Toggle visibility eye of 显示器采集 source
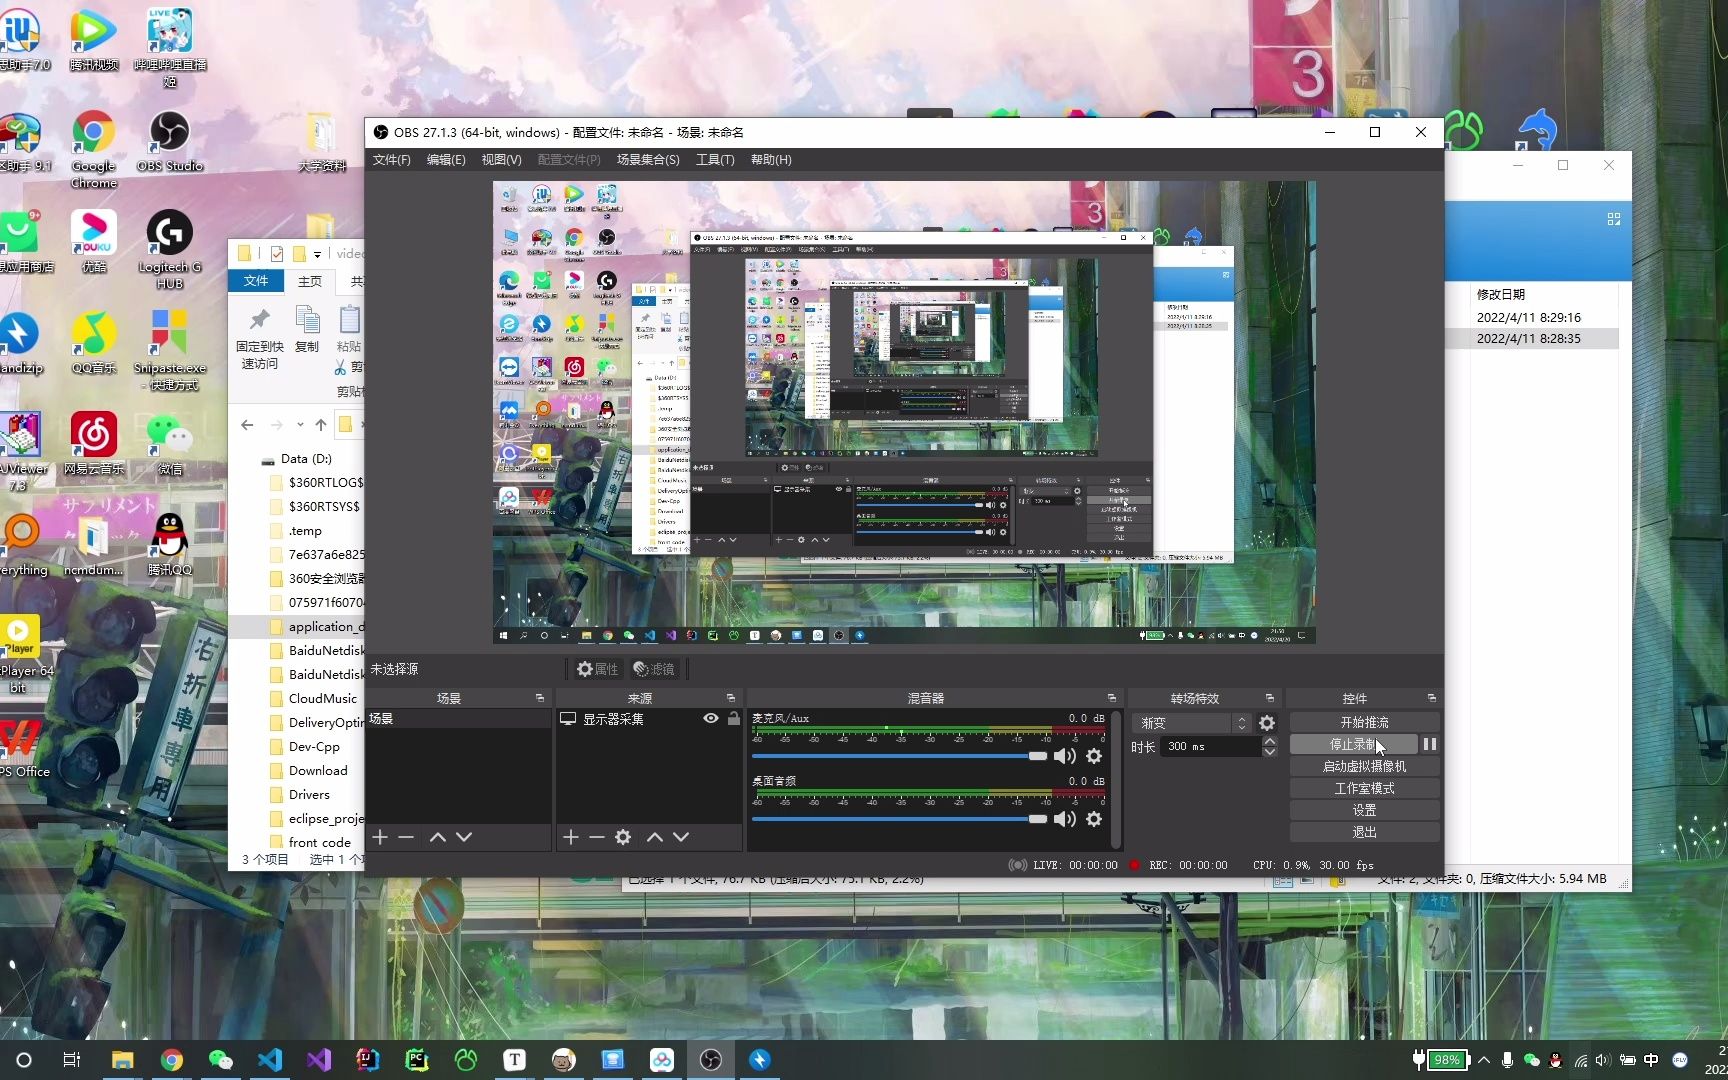The image size is (1728, 1080). [x=711, y=718]
